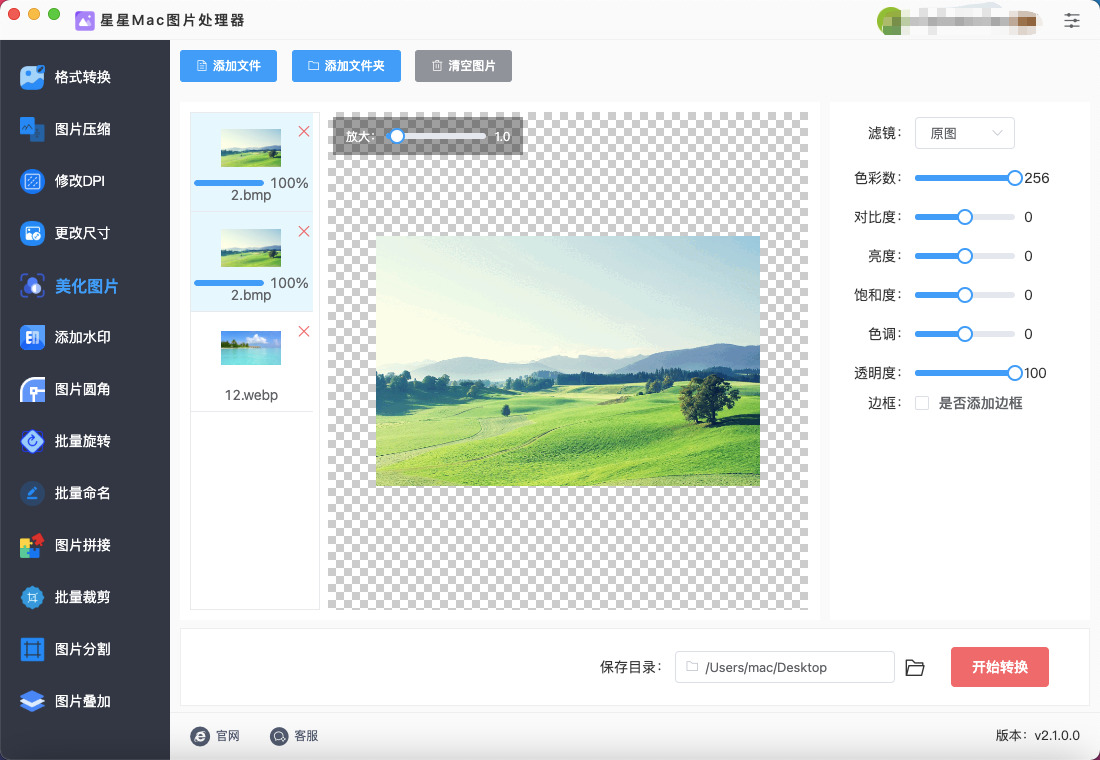Select the 批量旋转 rotate icon
1100x760 pixels.
coord(33,441)
